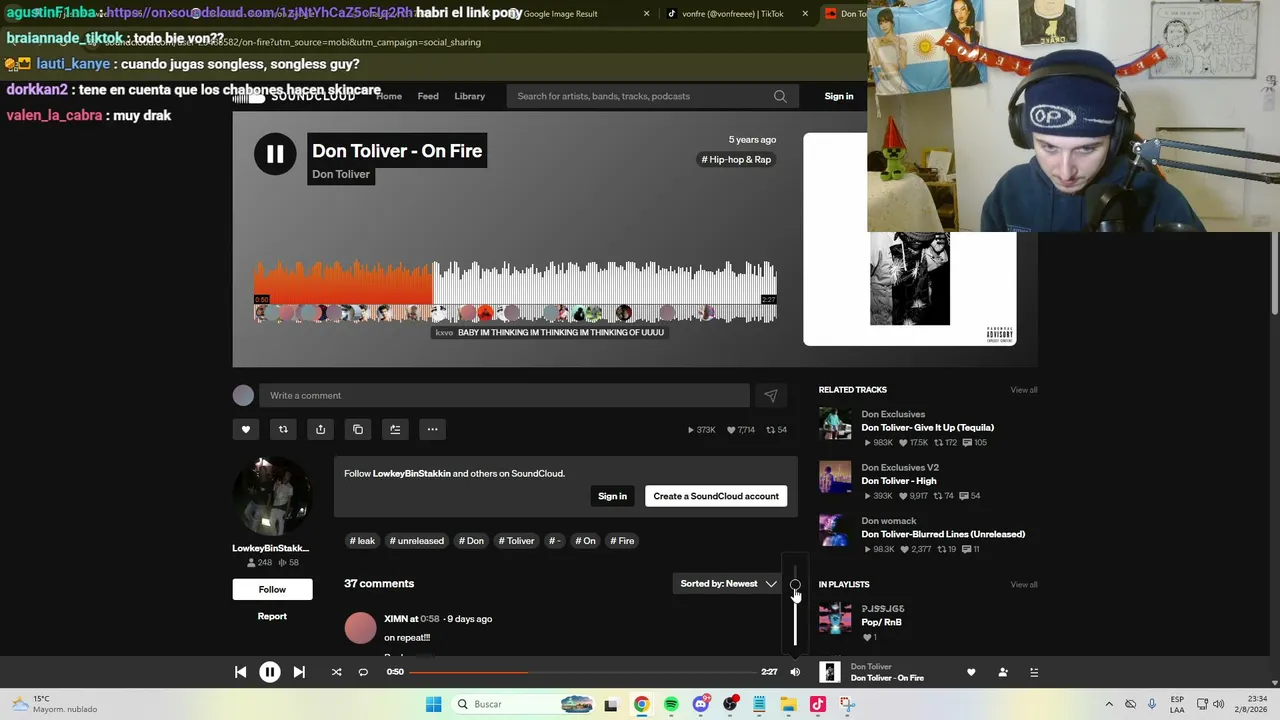
Task: Open the LowkeyBinStakkin uploader avatar
Action: [x=272, y=497]
